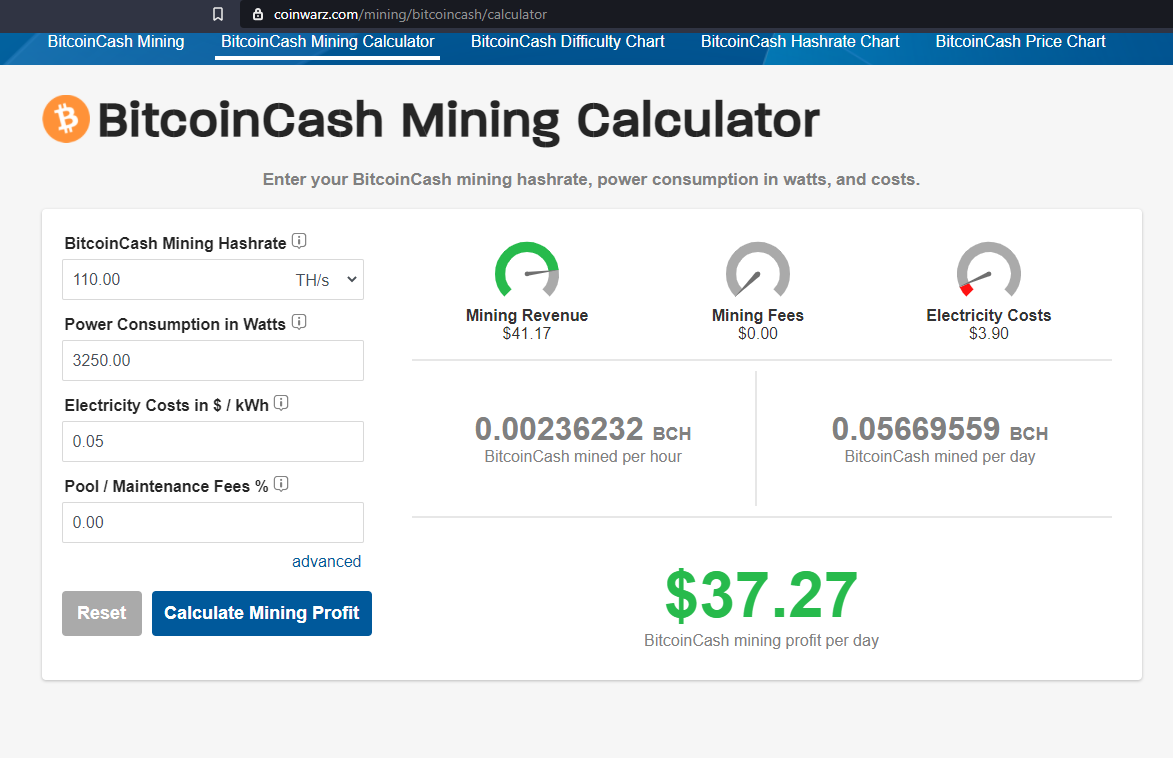Click the Mining Revenue $41.17 amount
The height and width of the screenshot is (758, 1173).
tap(527, 334)
